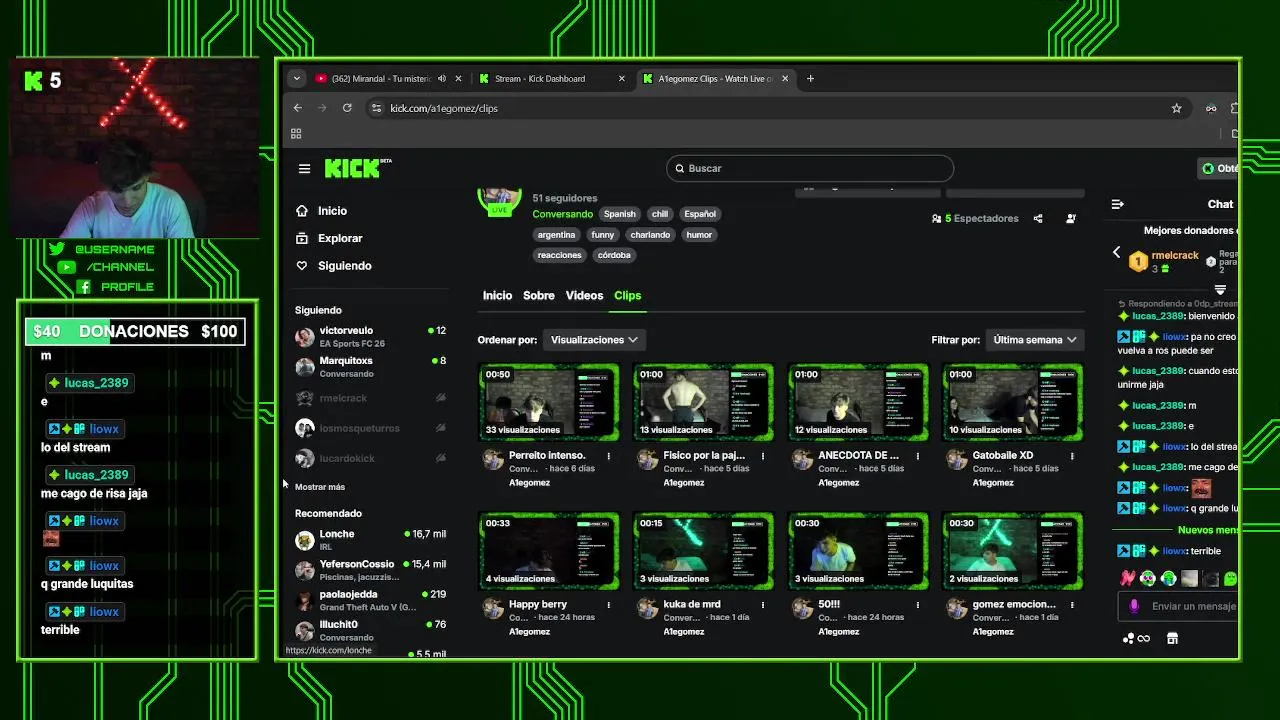Open recommended channel paolaojedda
1280x720 pixels.
click(370, 600)
